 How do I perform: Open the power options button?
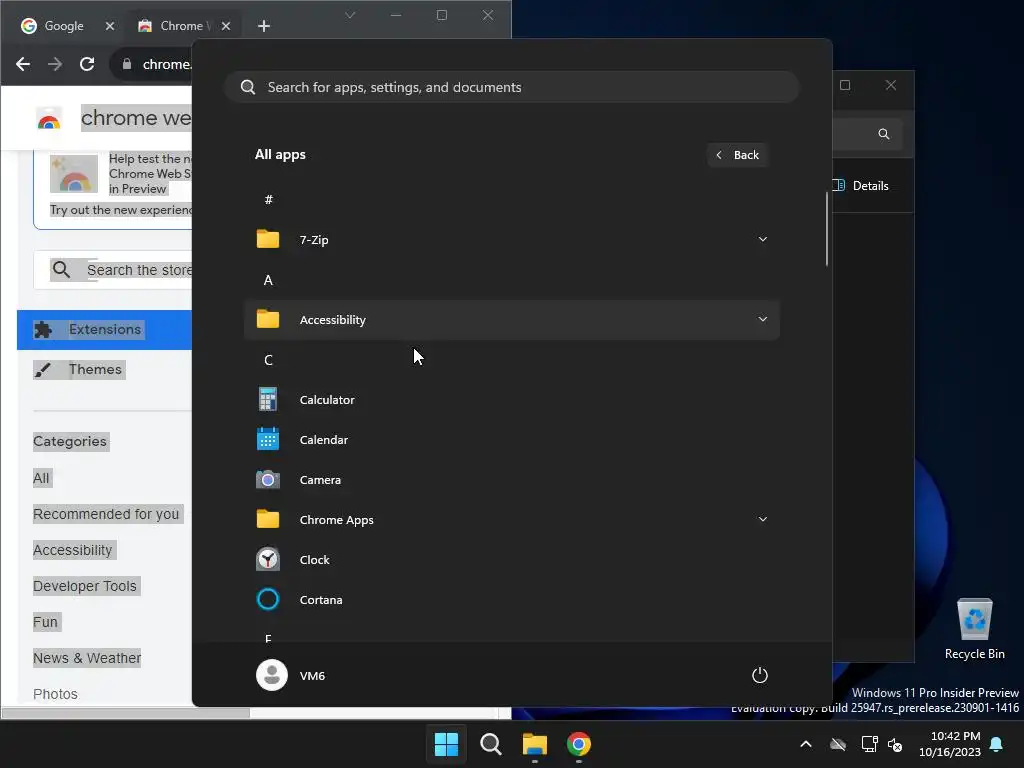(760, 675)
